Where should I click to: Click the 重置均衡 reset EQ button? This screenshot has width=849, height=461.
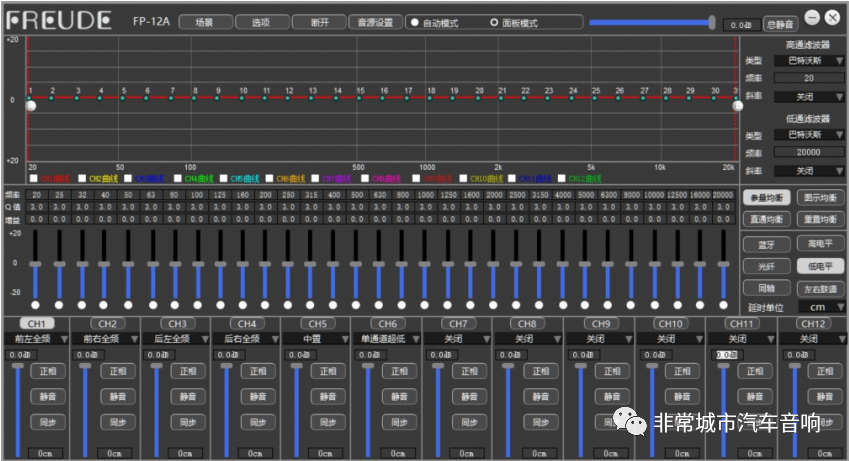point(820,218)
